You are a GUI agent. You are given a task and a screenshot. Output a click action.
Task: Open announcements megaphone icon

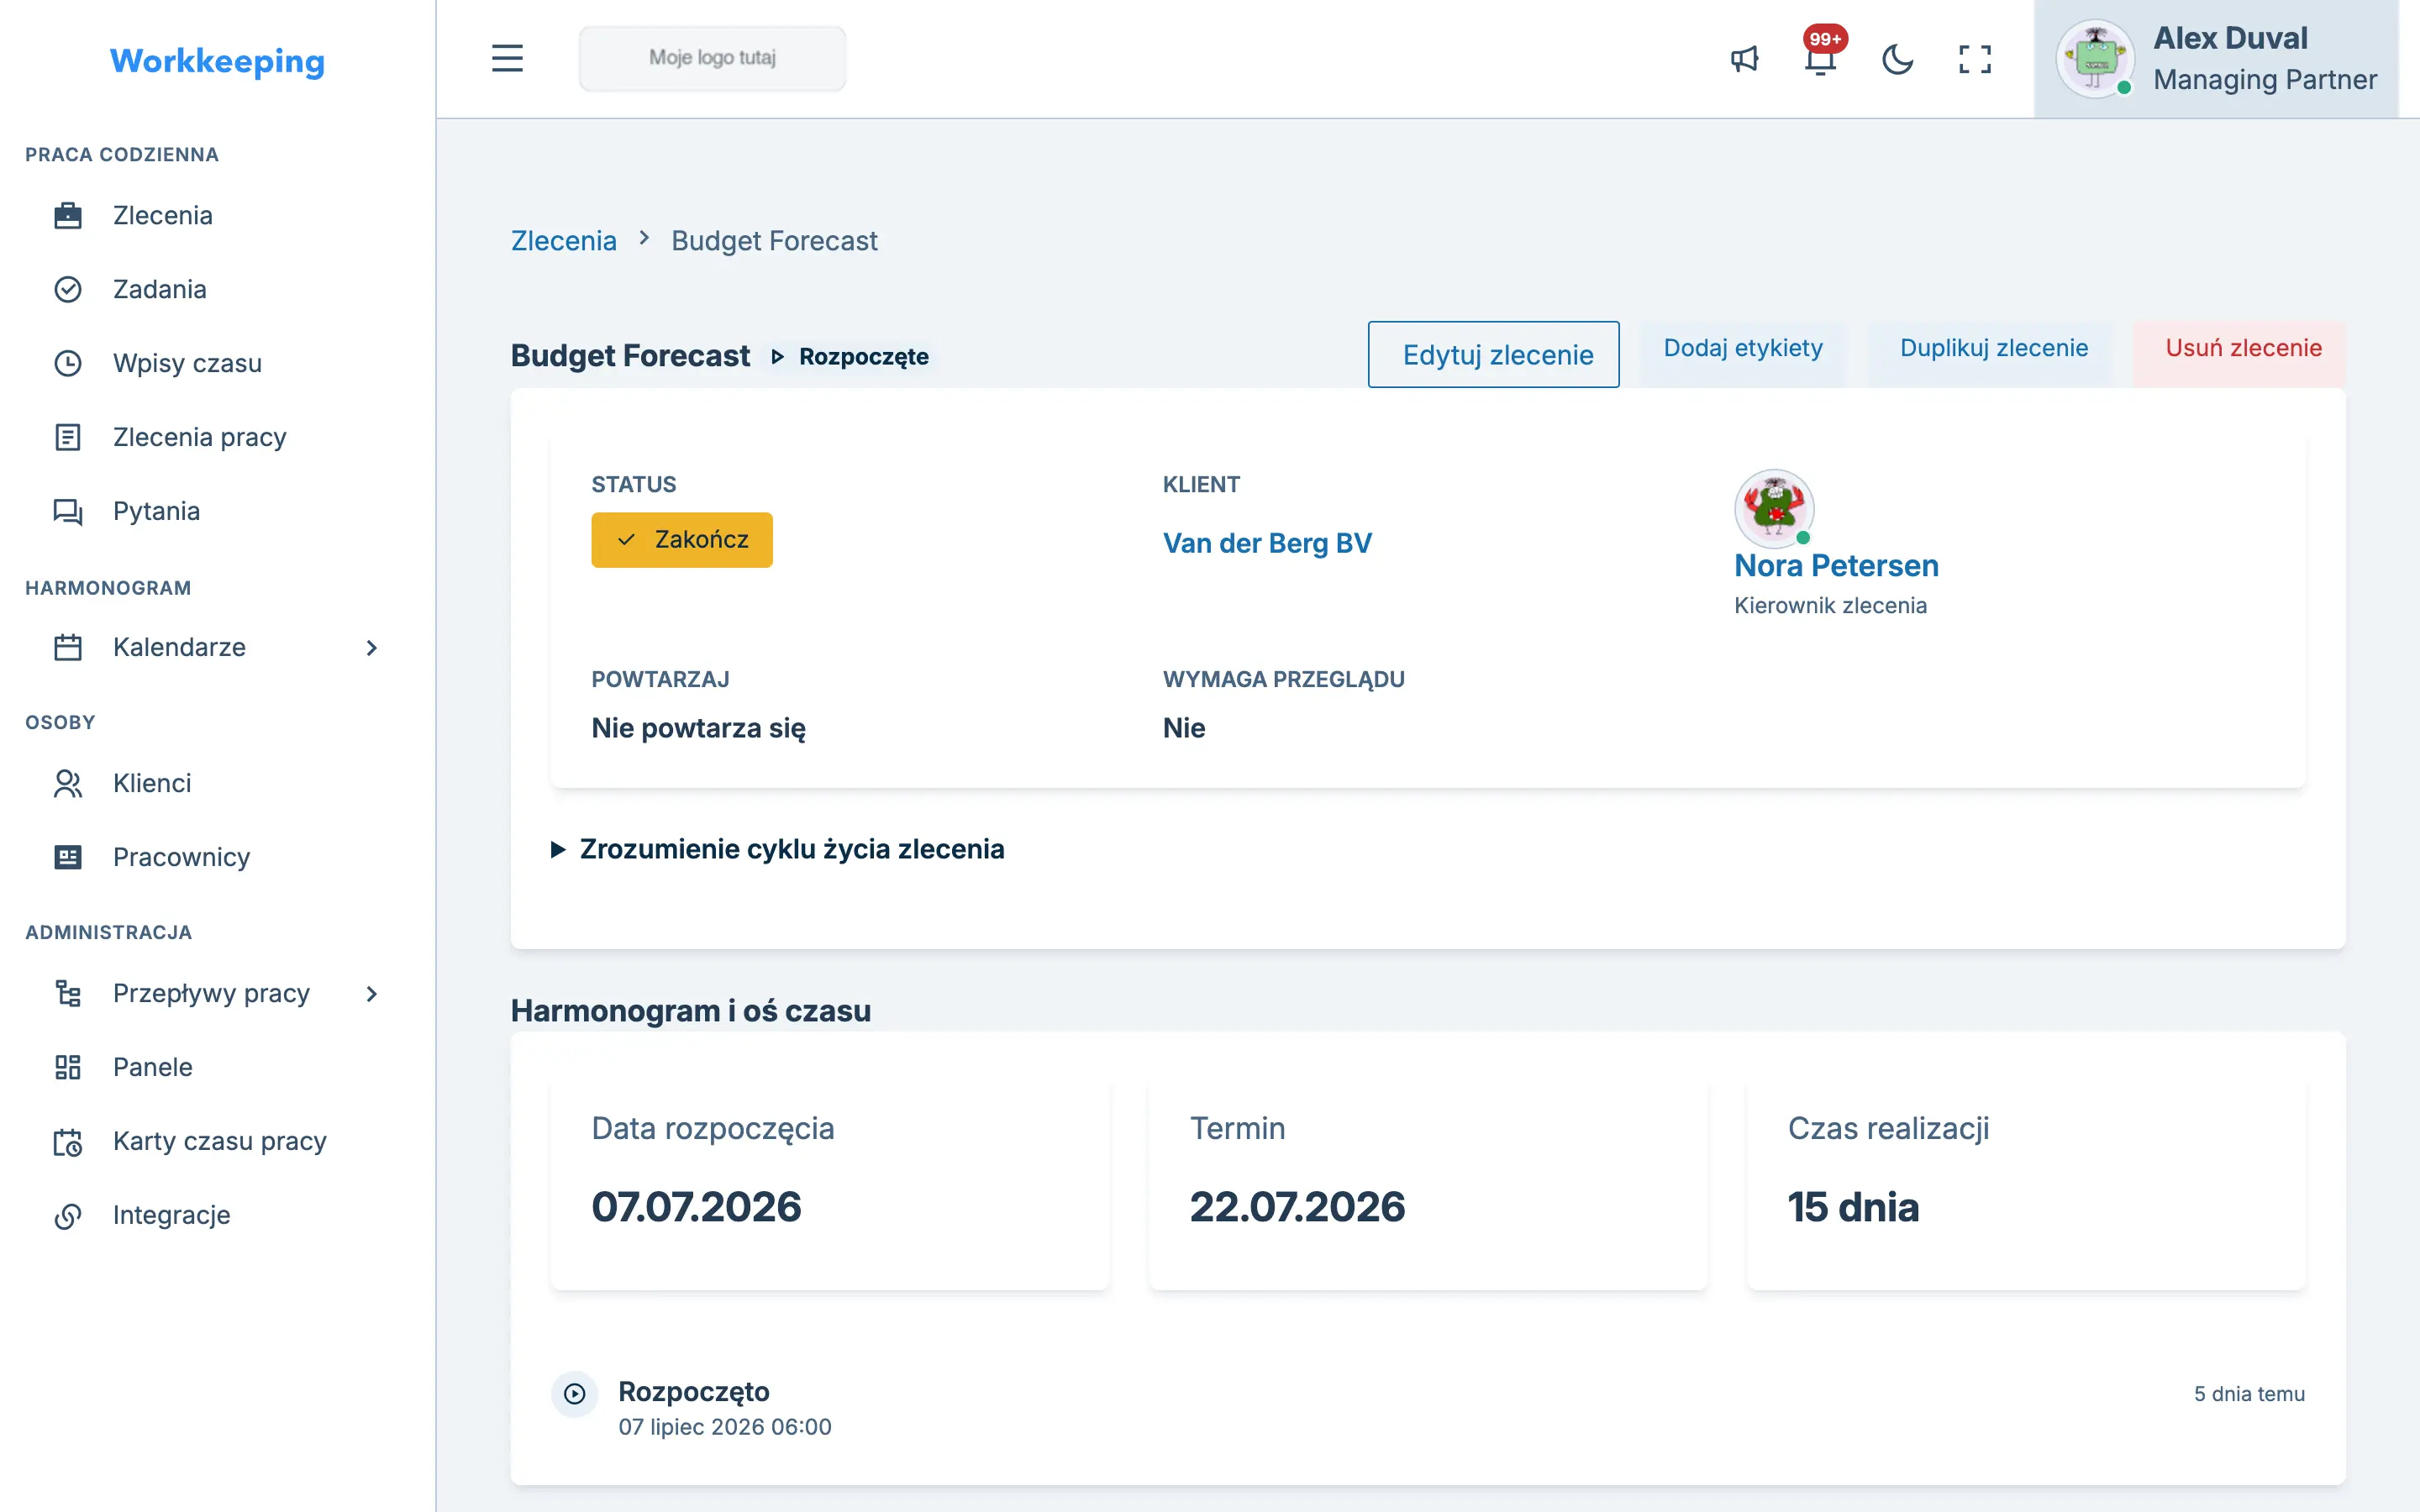1744,59
